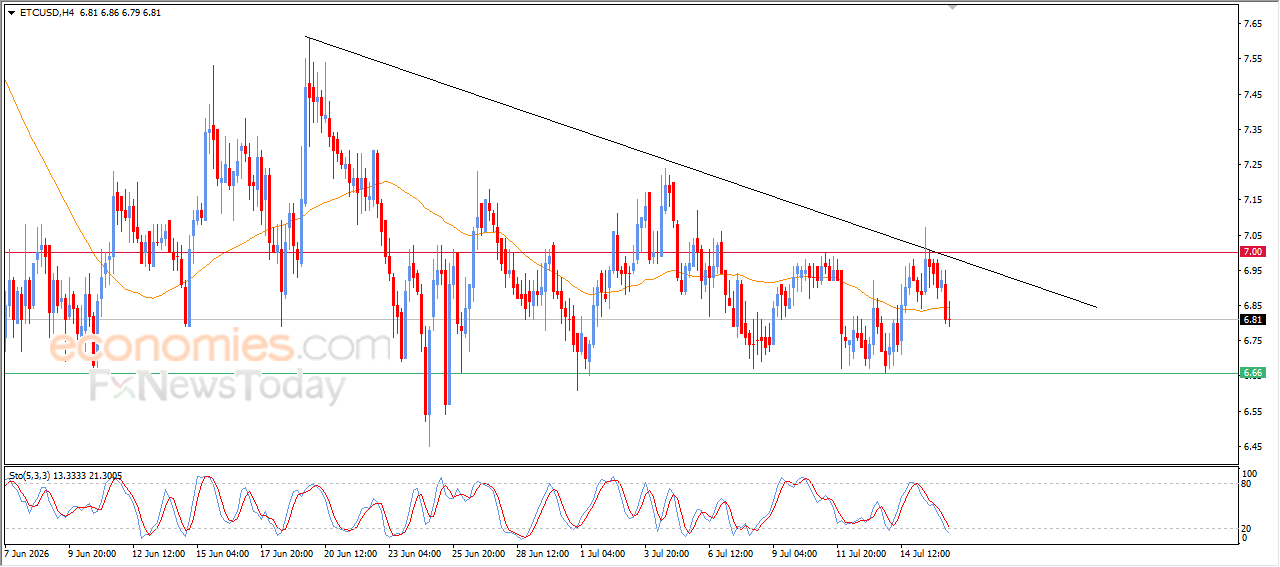Select the black descending trendline
The image size is (1280, 567).
pos(700,171)
